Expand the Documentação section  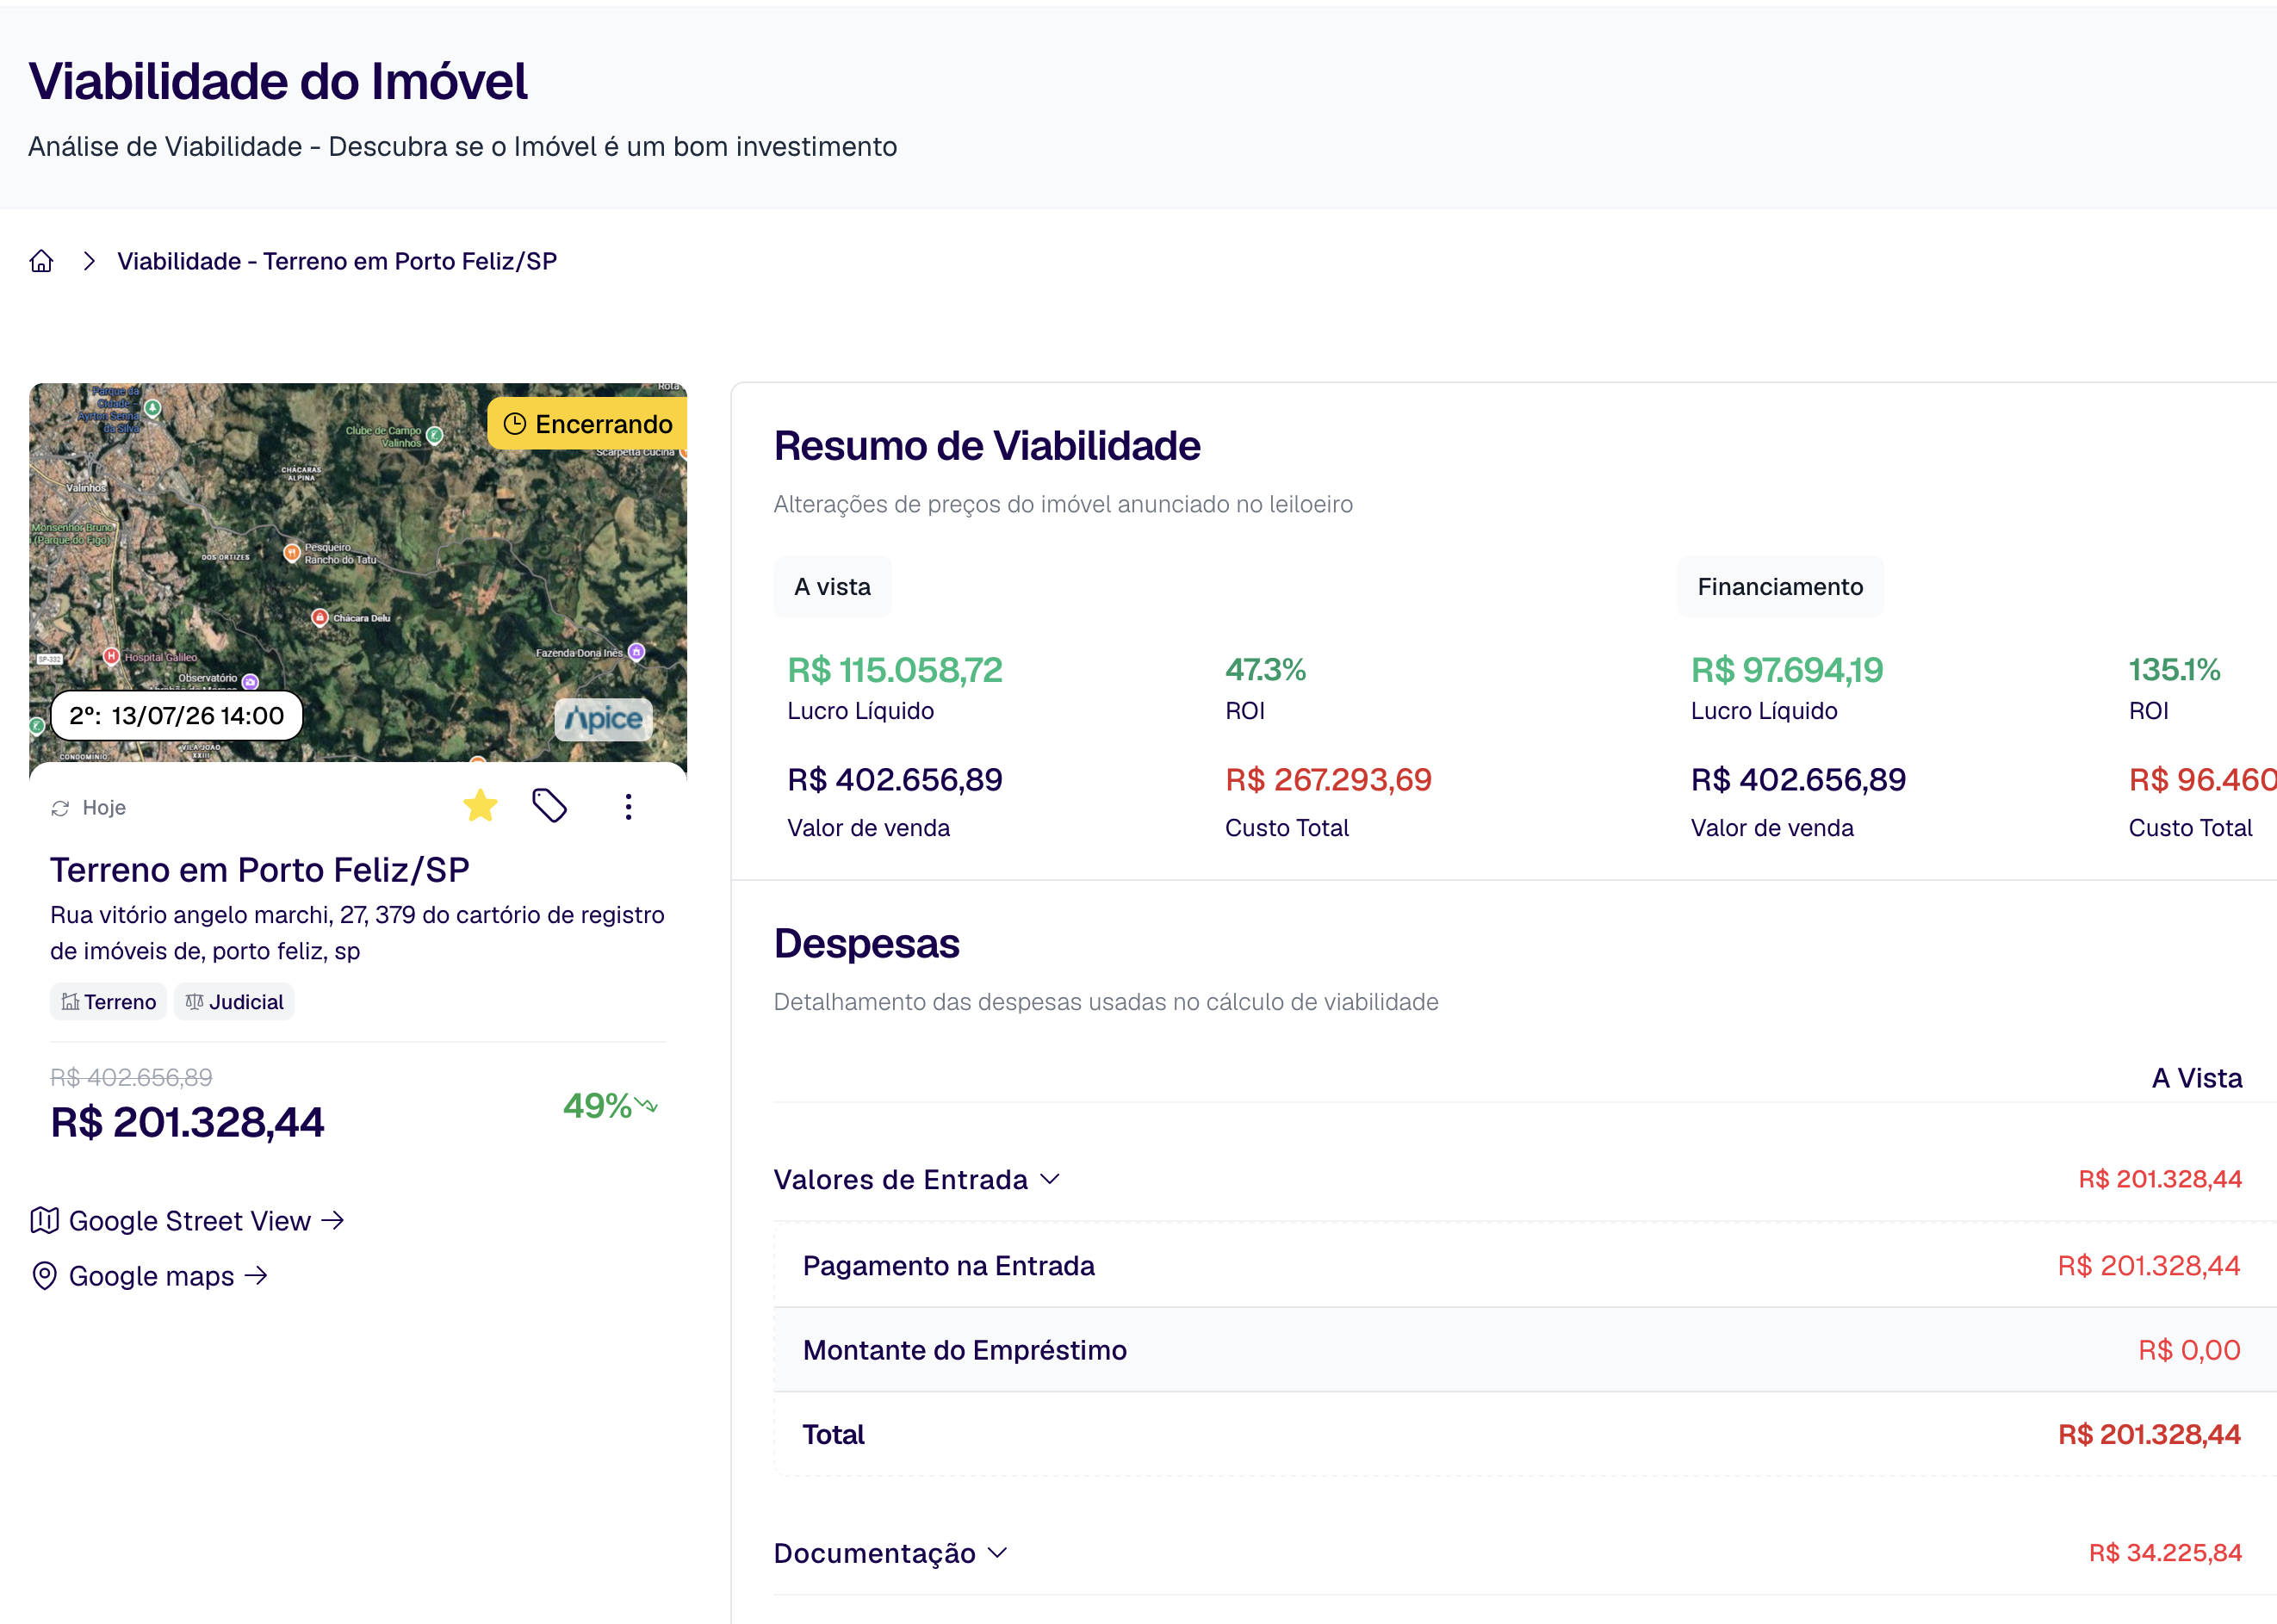coord(891,1553)
